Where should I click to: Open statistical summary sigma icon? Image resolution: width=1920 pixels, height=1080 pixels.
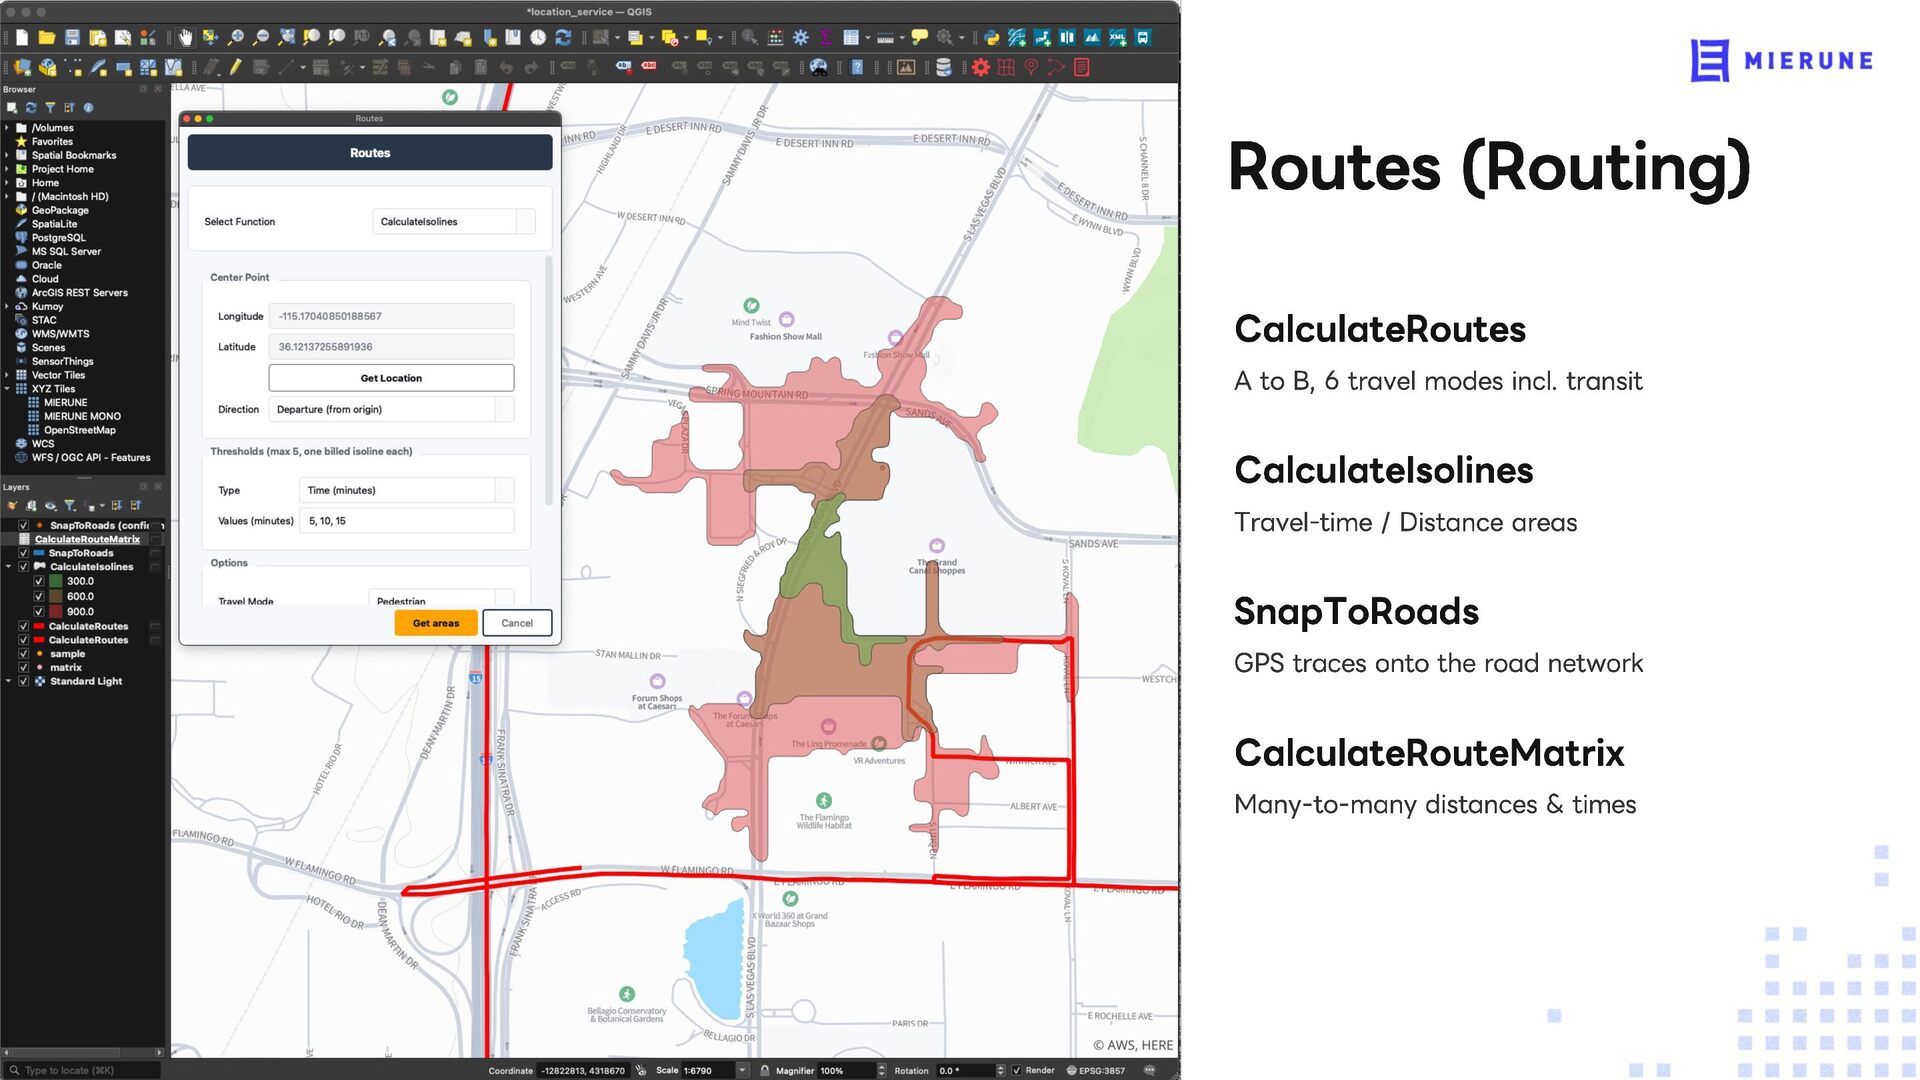point(826,38)
